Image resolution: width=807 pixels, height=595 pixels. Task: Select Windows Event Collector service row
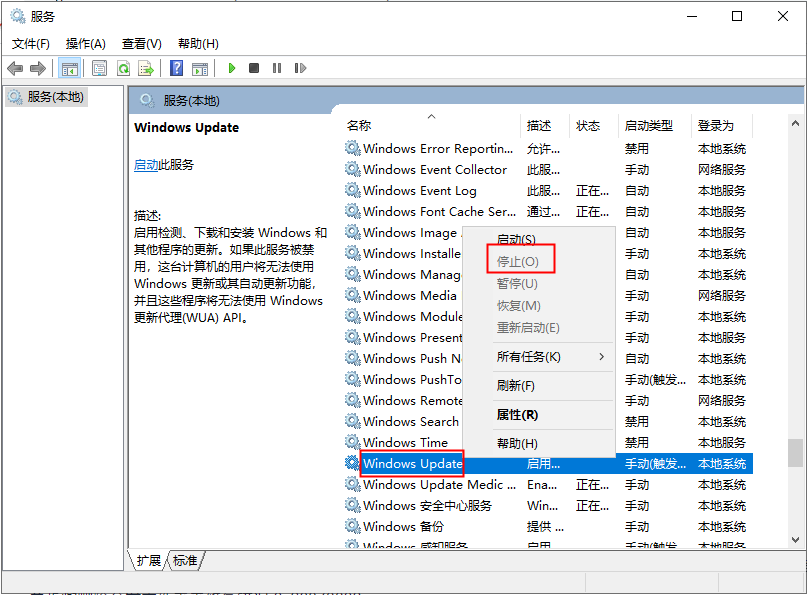click(x=548, y=170)
